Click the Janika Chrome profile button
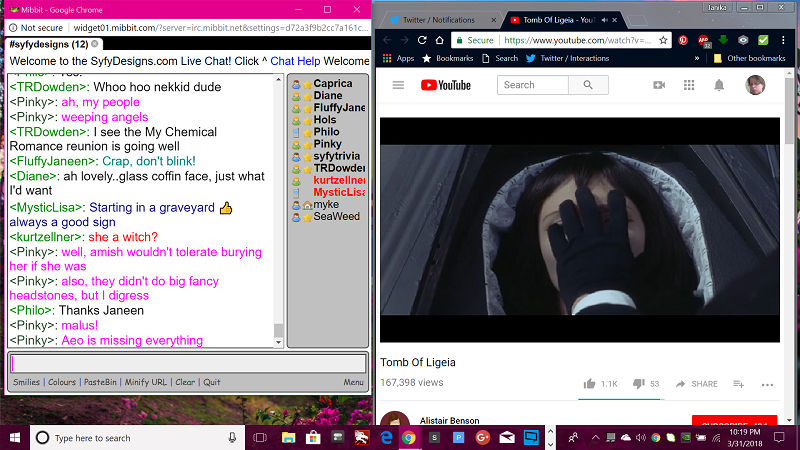The image size is (800, 450). click(717, 7)
